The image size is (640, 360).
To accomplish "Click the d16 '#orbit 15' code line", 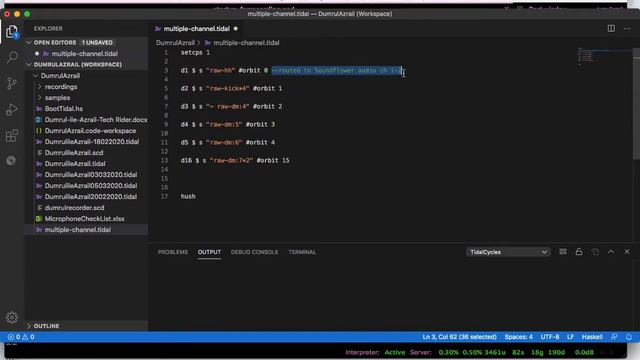I will pos(235,161).
